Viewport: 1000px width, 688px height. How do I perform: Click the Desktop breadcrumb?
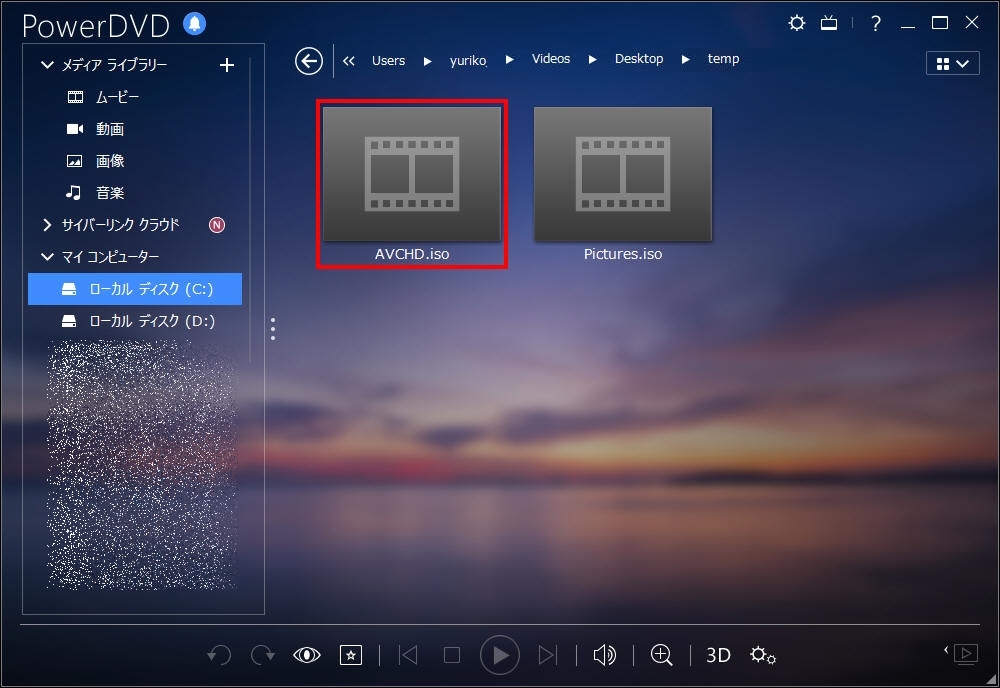639,59
